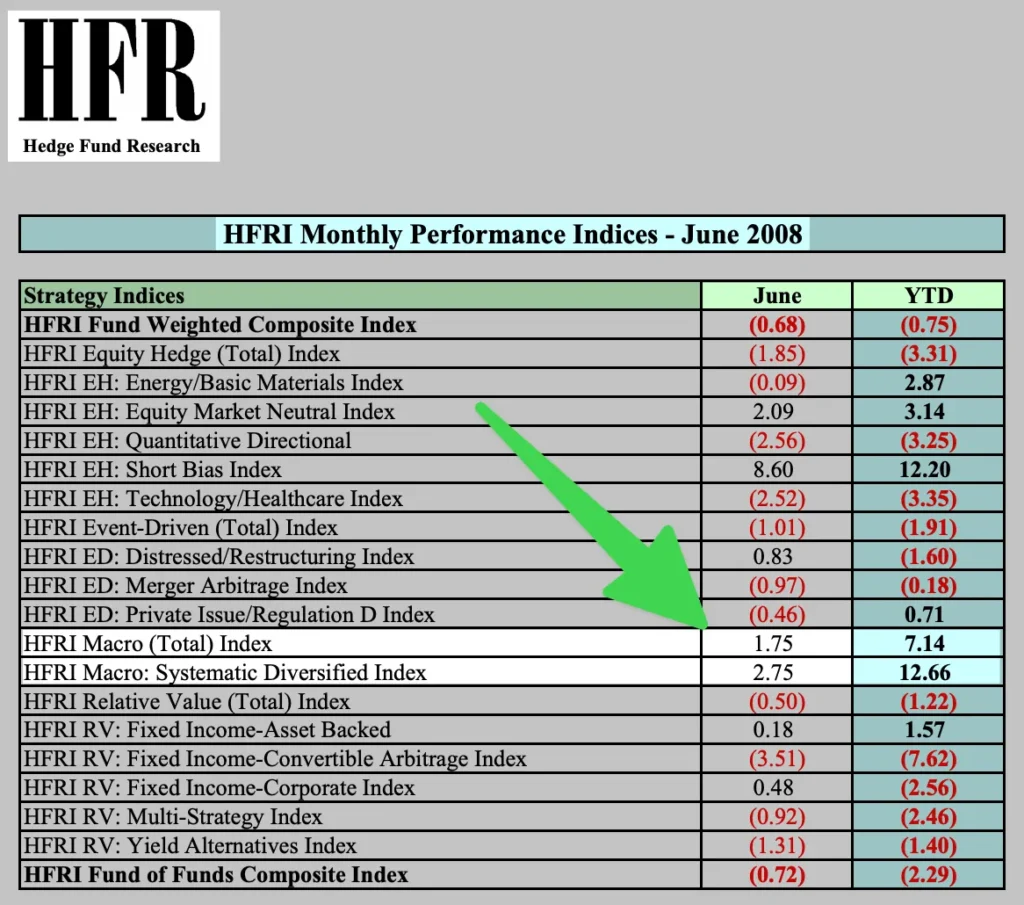
Task: Select June value (0.46) for Private Issue/Regulation D
Action: tap(777, 614)
